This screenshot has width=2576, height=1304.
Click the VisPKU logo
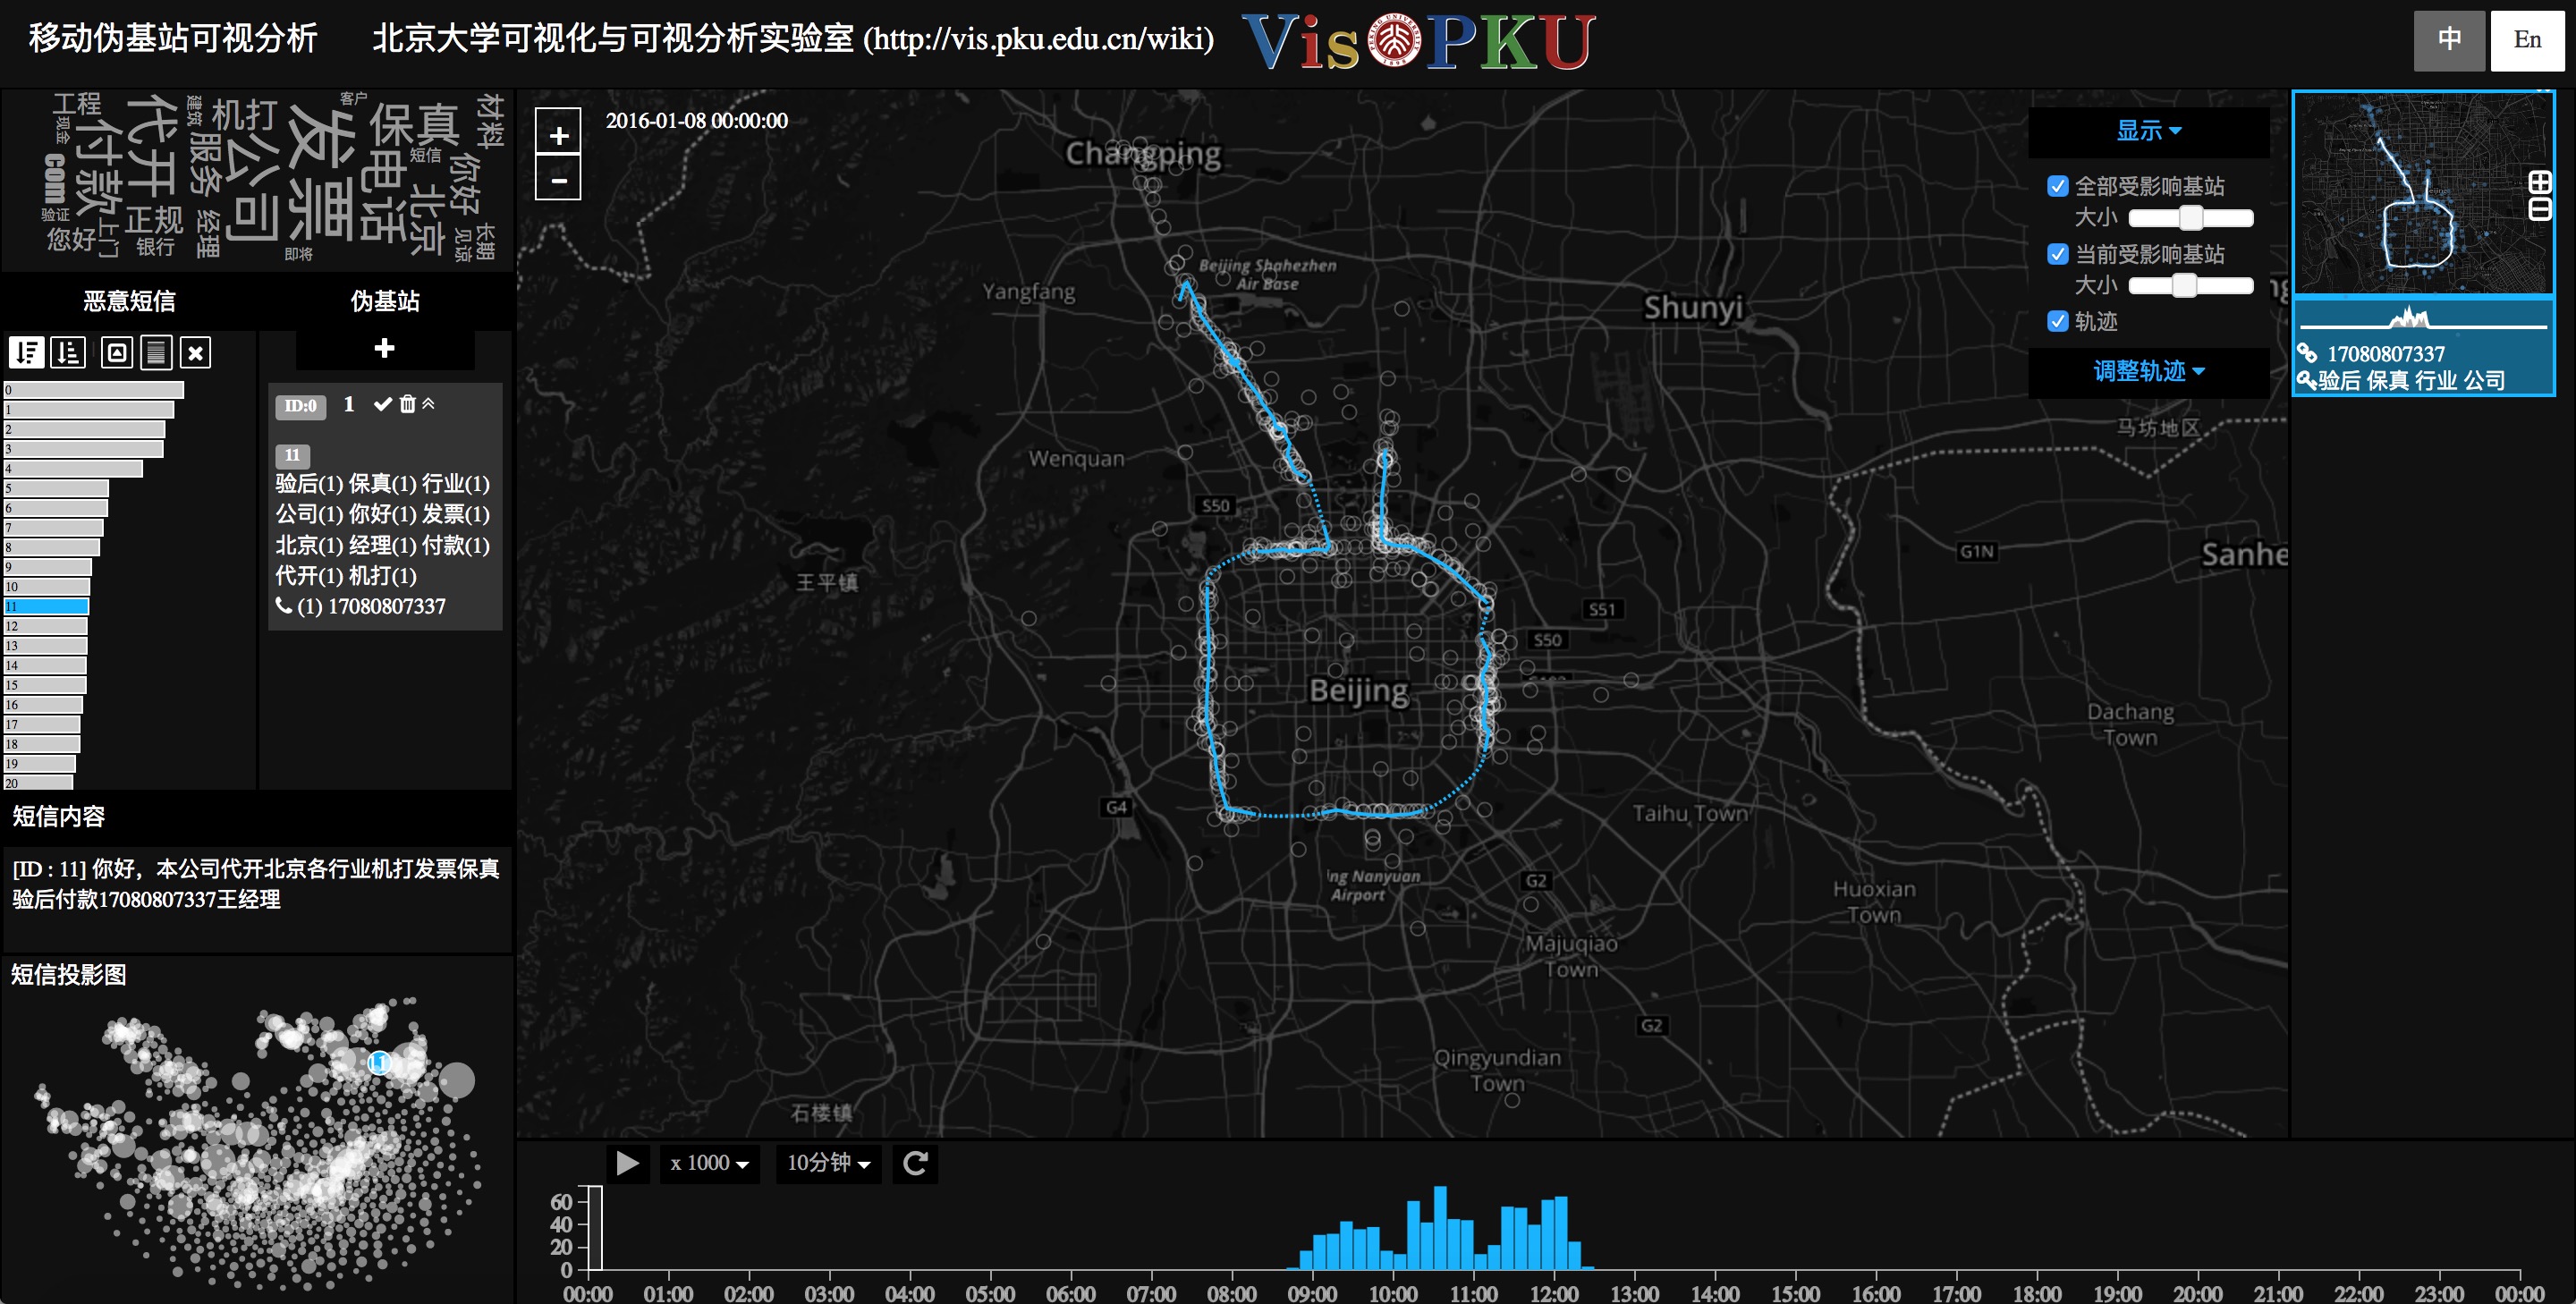1418,42
